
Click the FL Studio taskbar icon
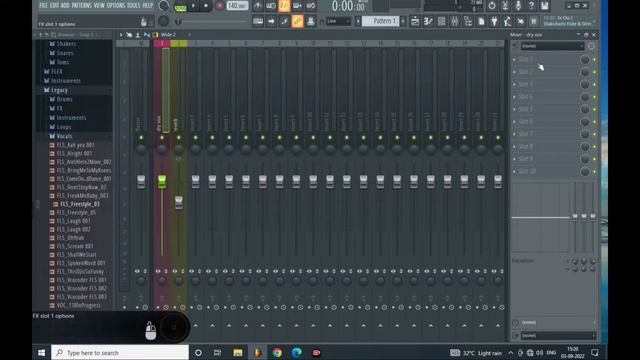[x=258, y=353]
